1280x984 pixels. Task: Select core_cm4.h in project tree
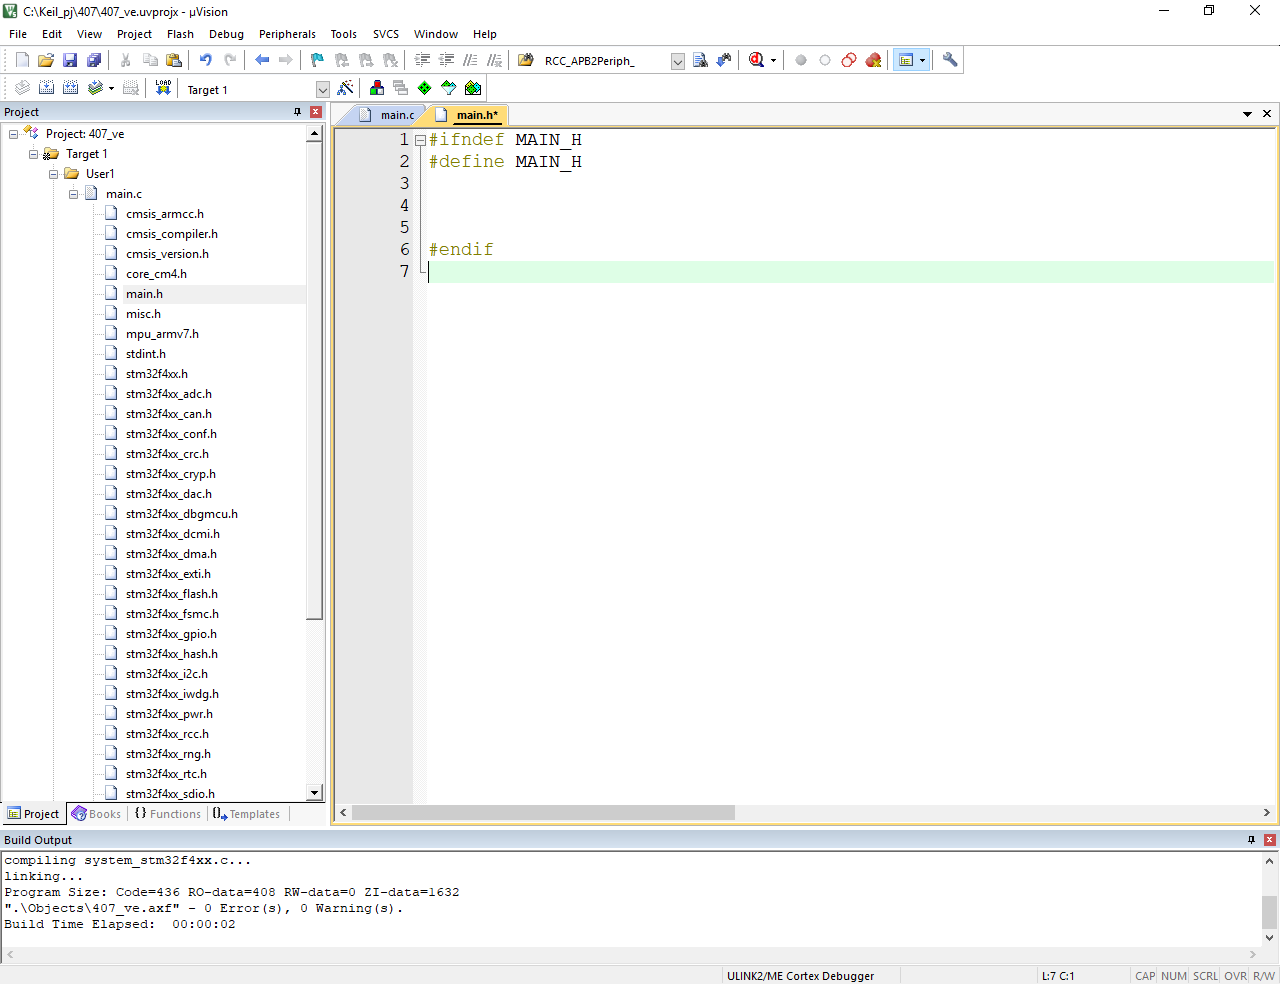[156, 274]
